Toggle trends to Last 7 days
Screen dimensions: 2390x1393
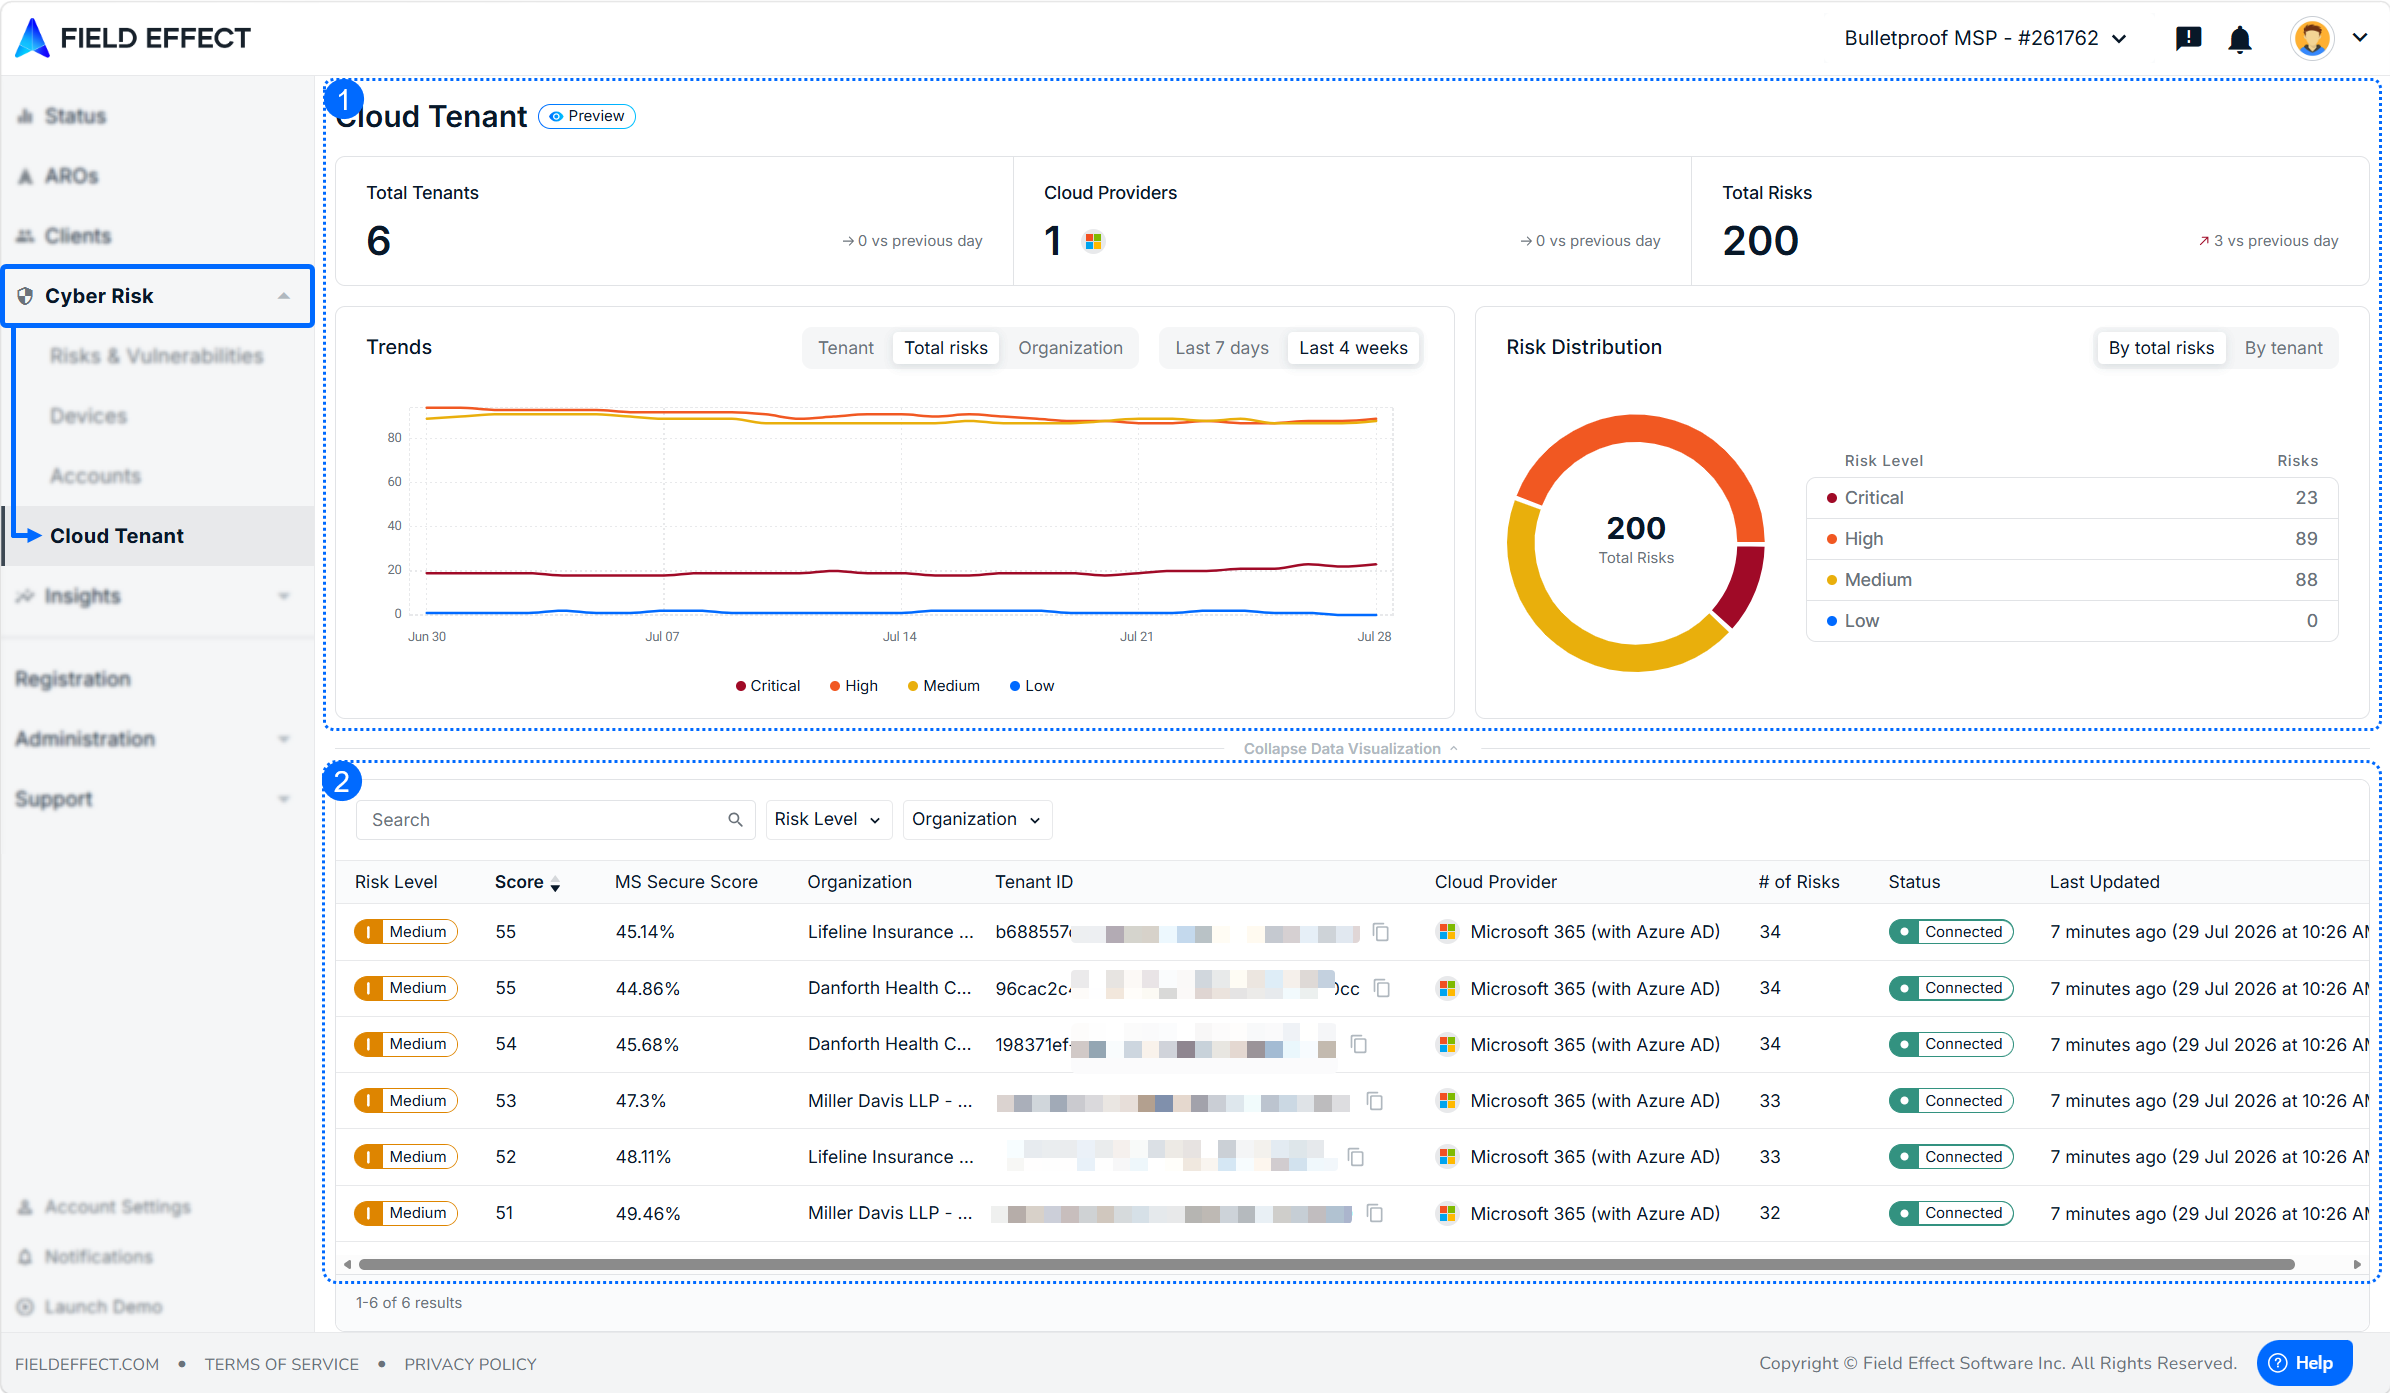[x=1222, y=348]
